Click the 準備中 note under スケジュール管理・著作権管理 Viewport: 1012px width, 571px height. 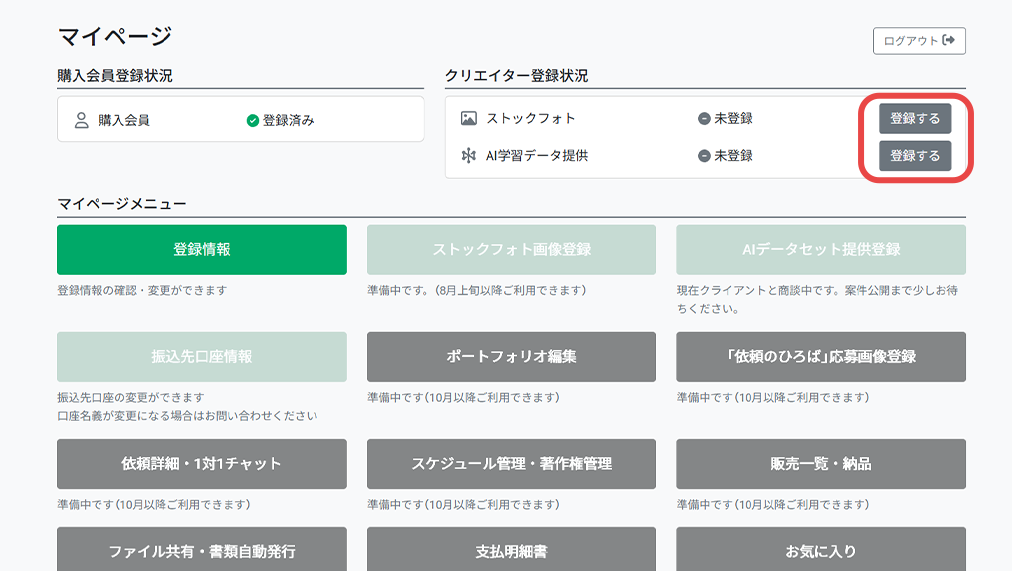click(x=463, y=505)
